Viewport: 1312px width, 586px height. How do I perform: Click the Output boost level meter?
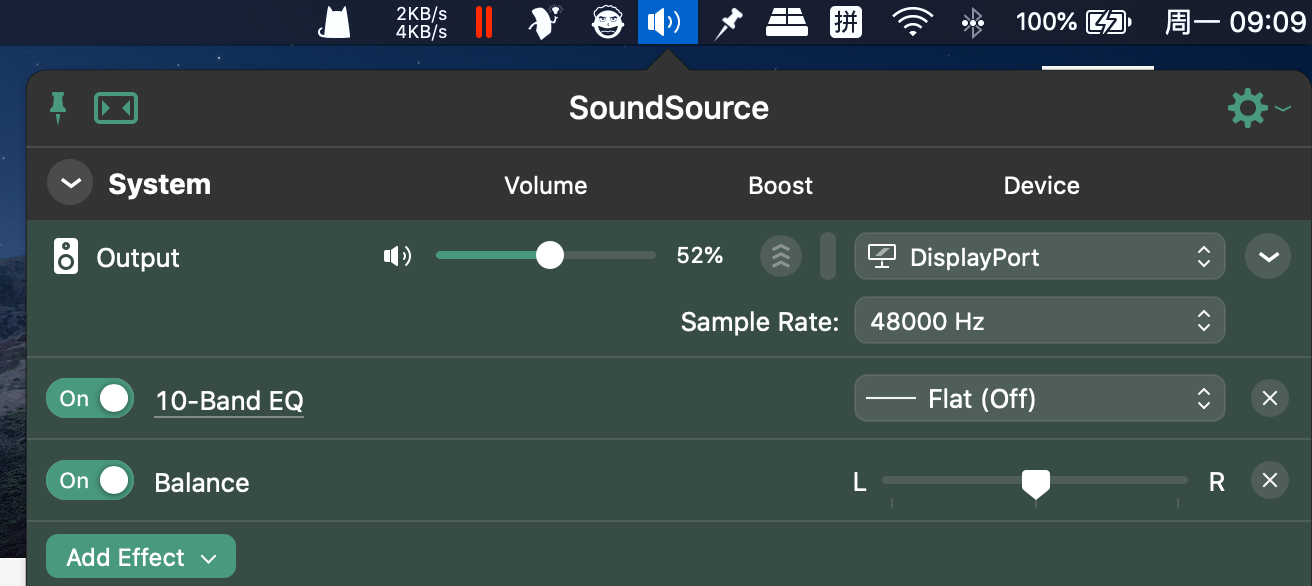[x=828, y=256]
